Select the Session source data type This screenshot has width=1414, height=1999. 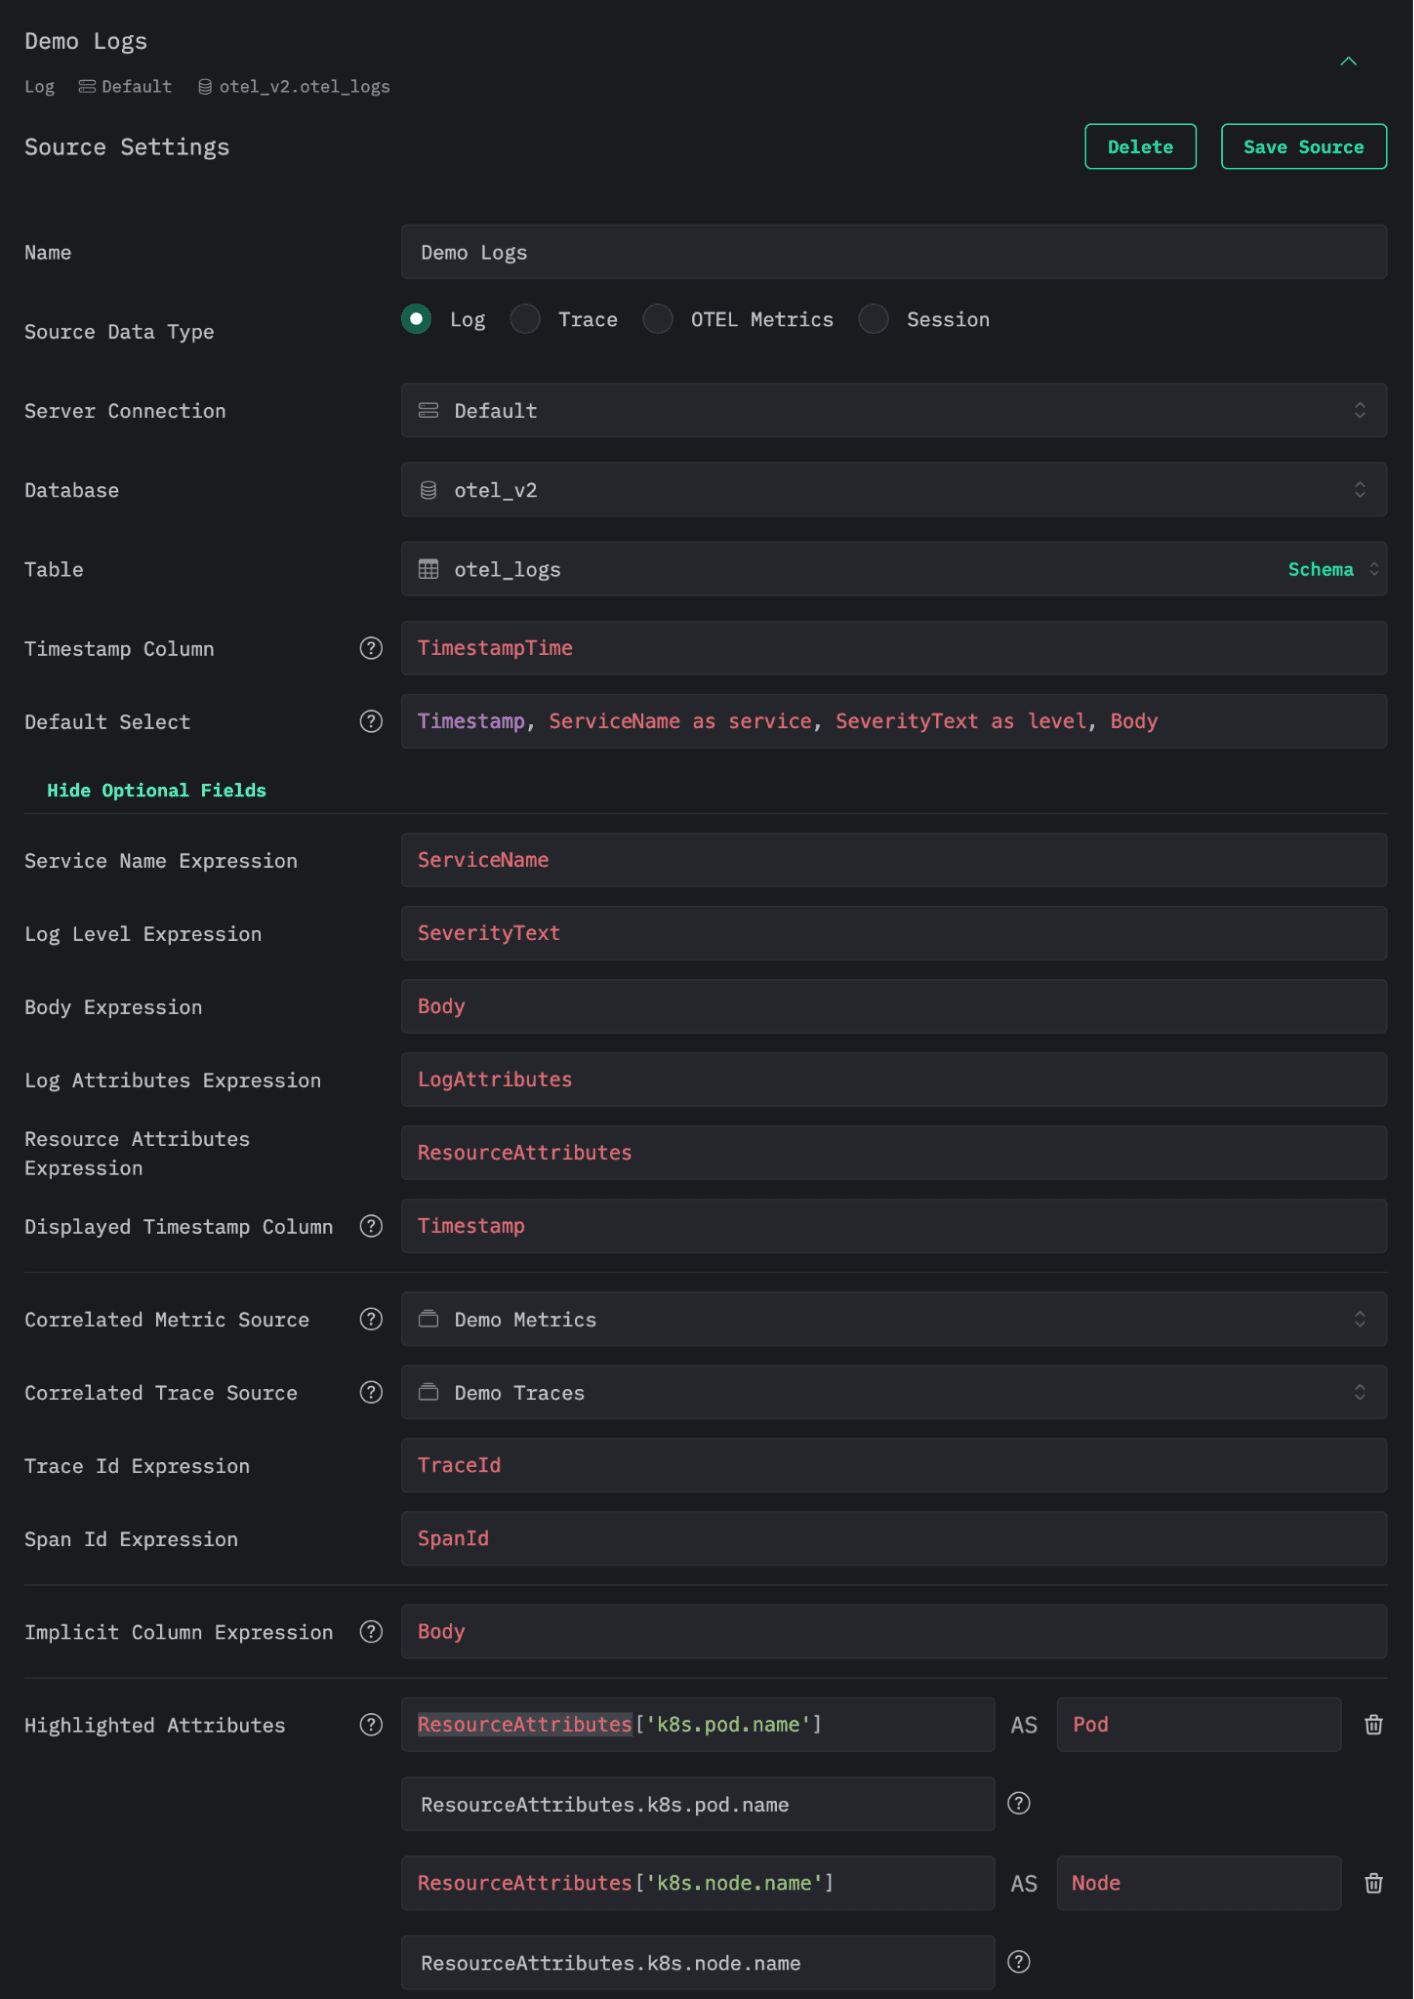point(873,319)
